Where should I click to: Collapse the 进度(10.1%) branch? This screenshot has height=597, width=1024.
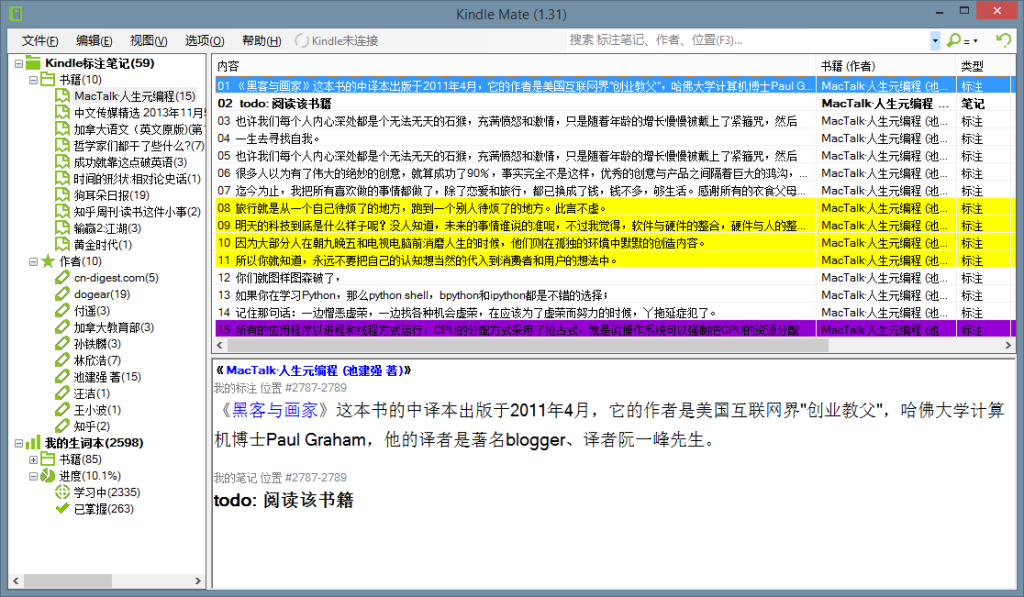click(33, 476)
